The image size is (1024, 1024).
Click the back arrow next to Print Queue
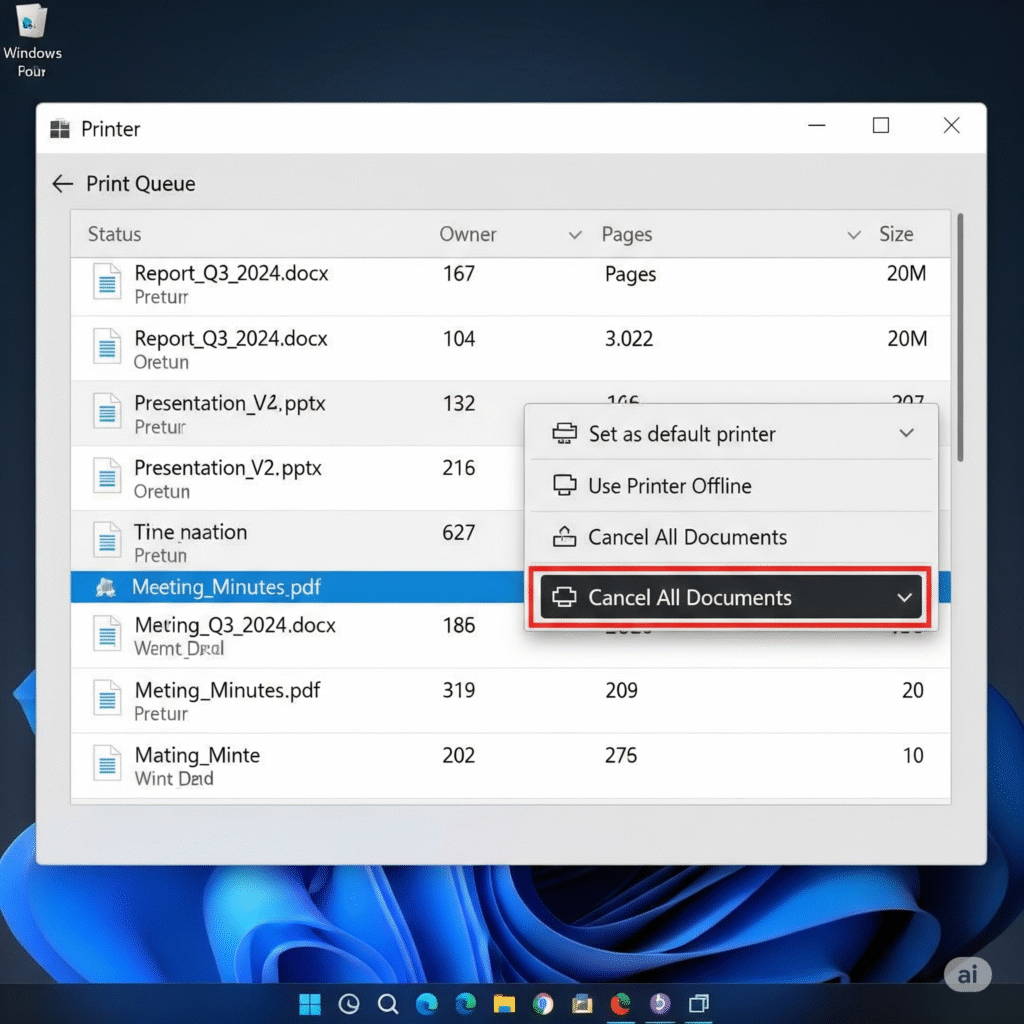pyautogui.click(x=61, y=184)
